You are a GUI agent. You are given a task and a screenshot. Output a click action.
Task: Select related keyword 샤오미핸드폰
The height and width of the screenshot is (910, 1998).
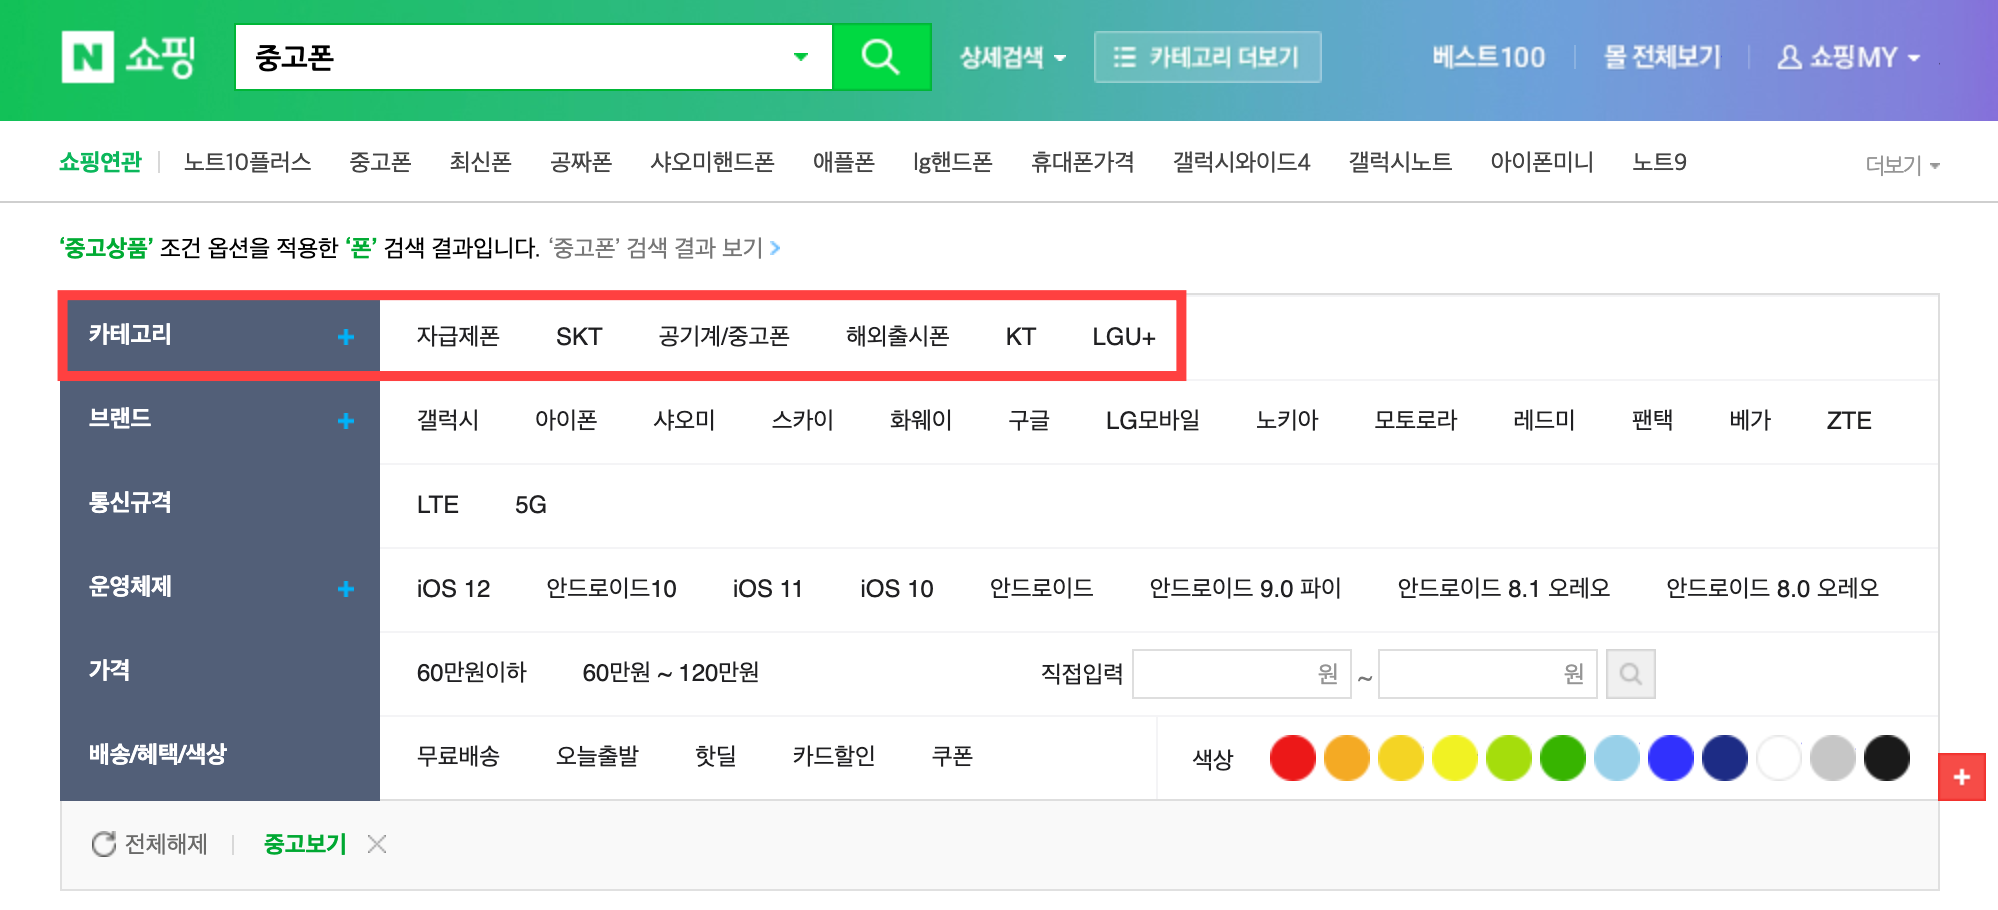point(712,162)
